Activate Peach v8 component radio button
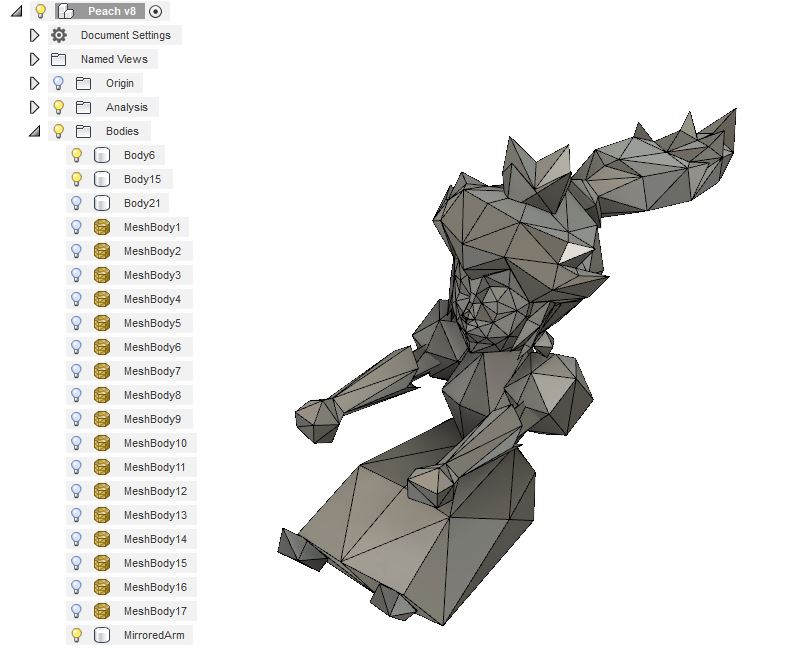The height and width of the screenshot is (648, 804). (155, 11)
